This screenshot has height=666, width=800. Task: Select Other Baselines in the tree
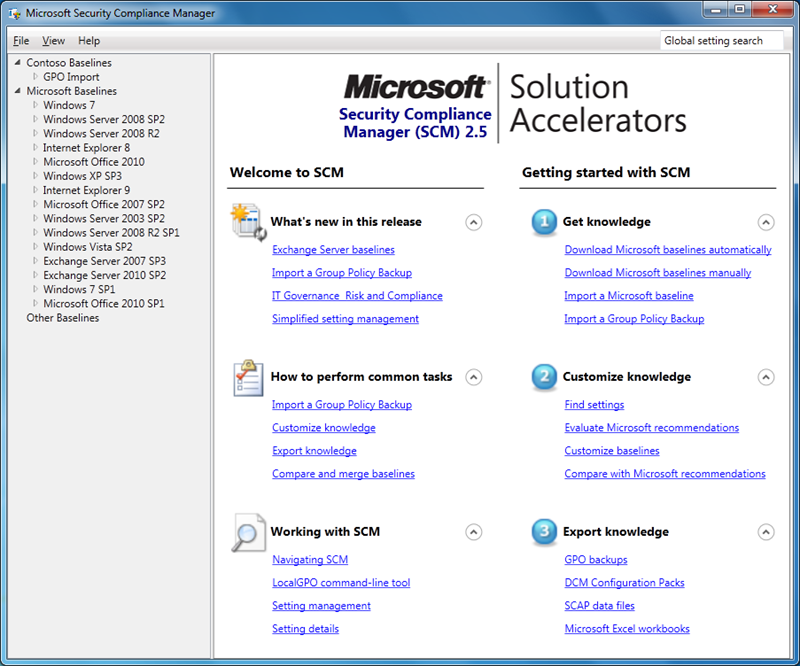63,318
